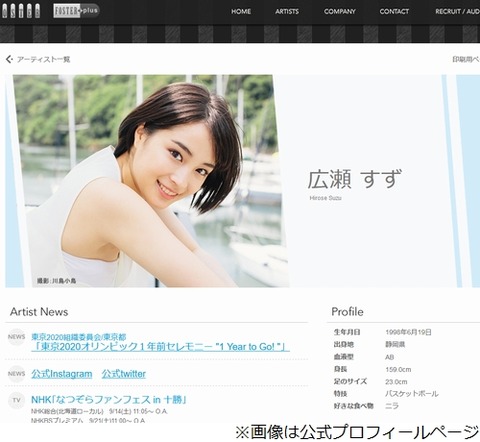
Task: Click the TV badge icon
Action: click(16, 400)
